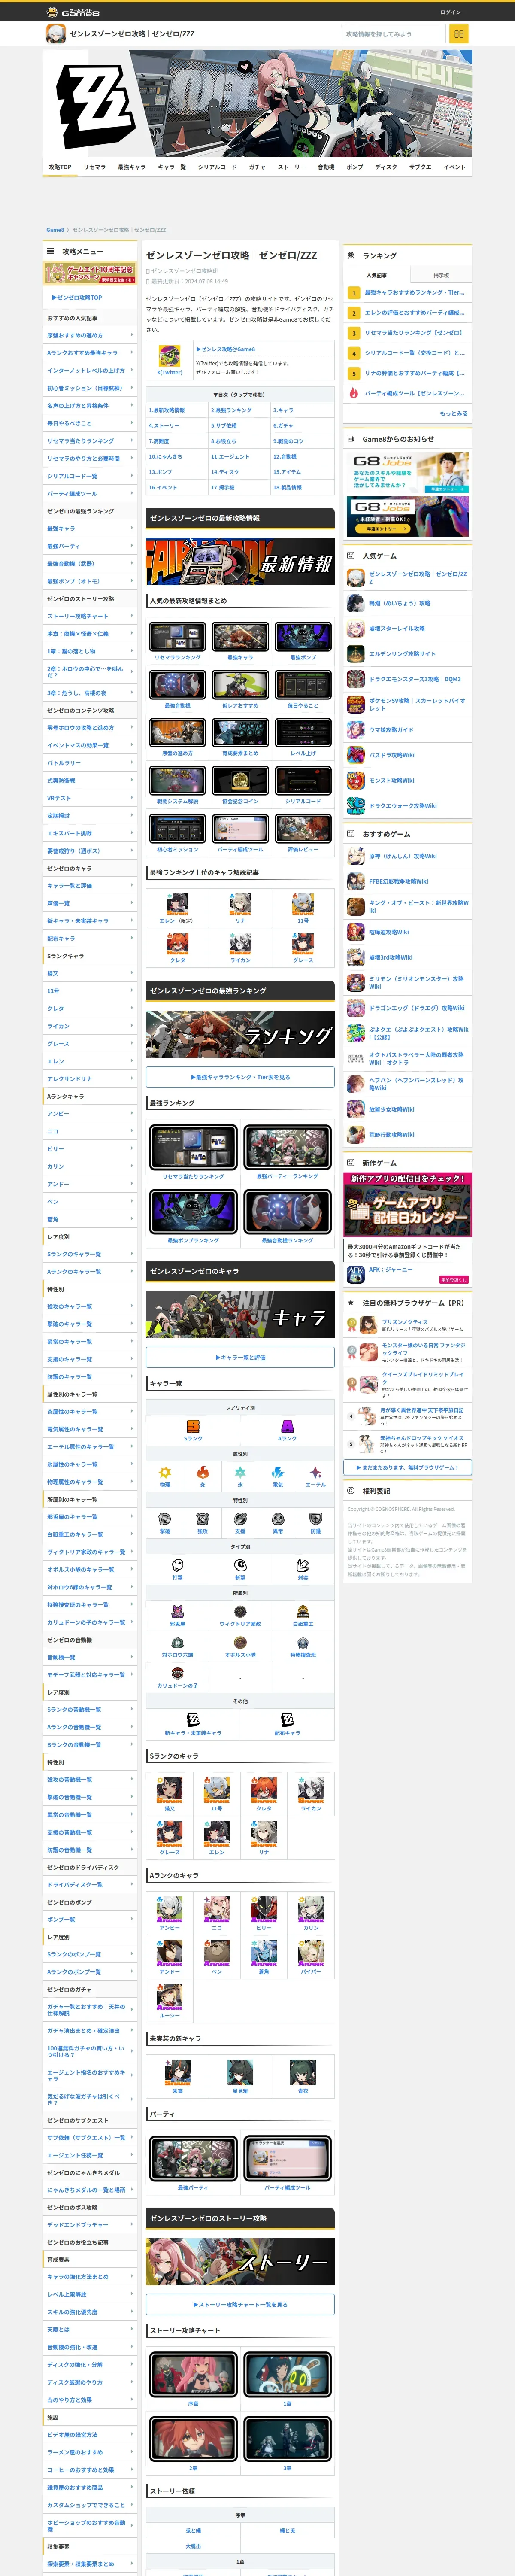This screenshot has height=2576, width=515.
Task: Open the イベント navigation tab
Action: (455, 167)
